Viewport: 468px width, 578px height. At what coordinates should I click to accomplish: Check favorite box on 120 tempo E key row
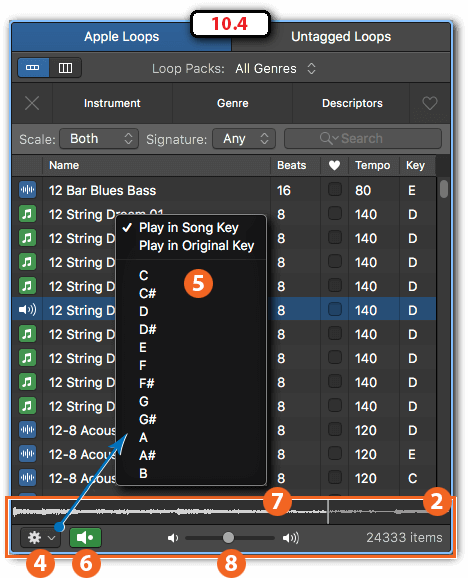[x=335, y=453]
